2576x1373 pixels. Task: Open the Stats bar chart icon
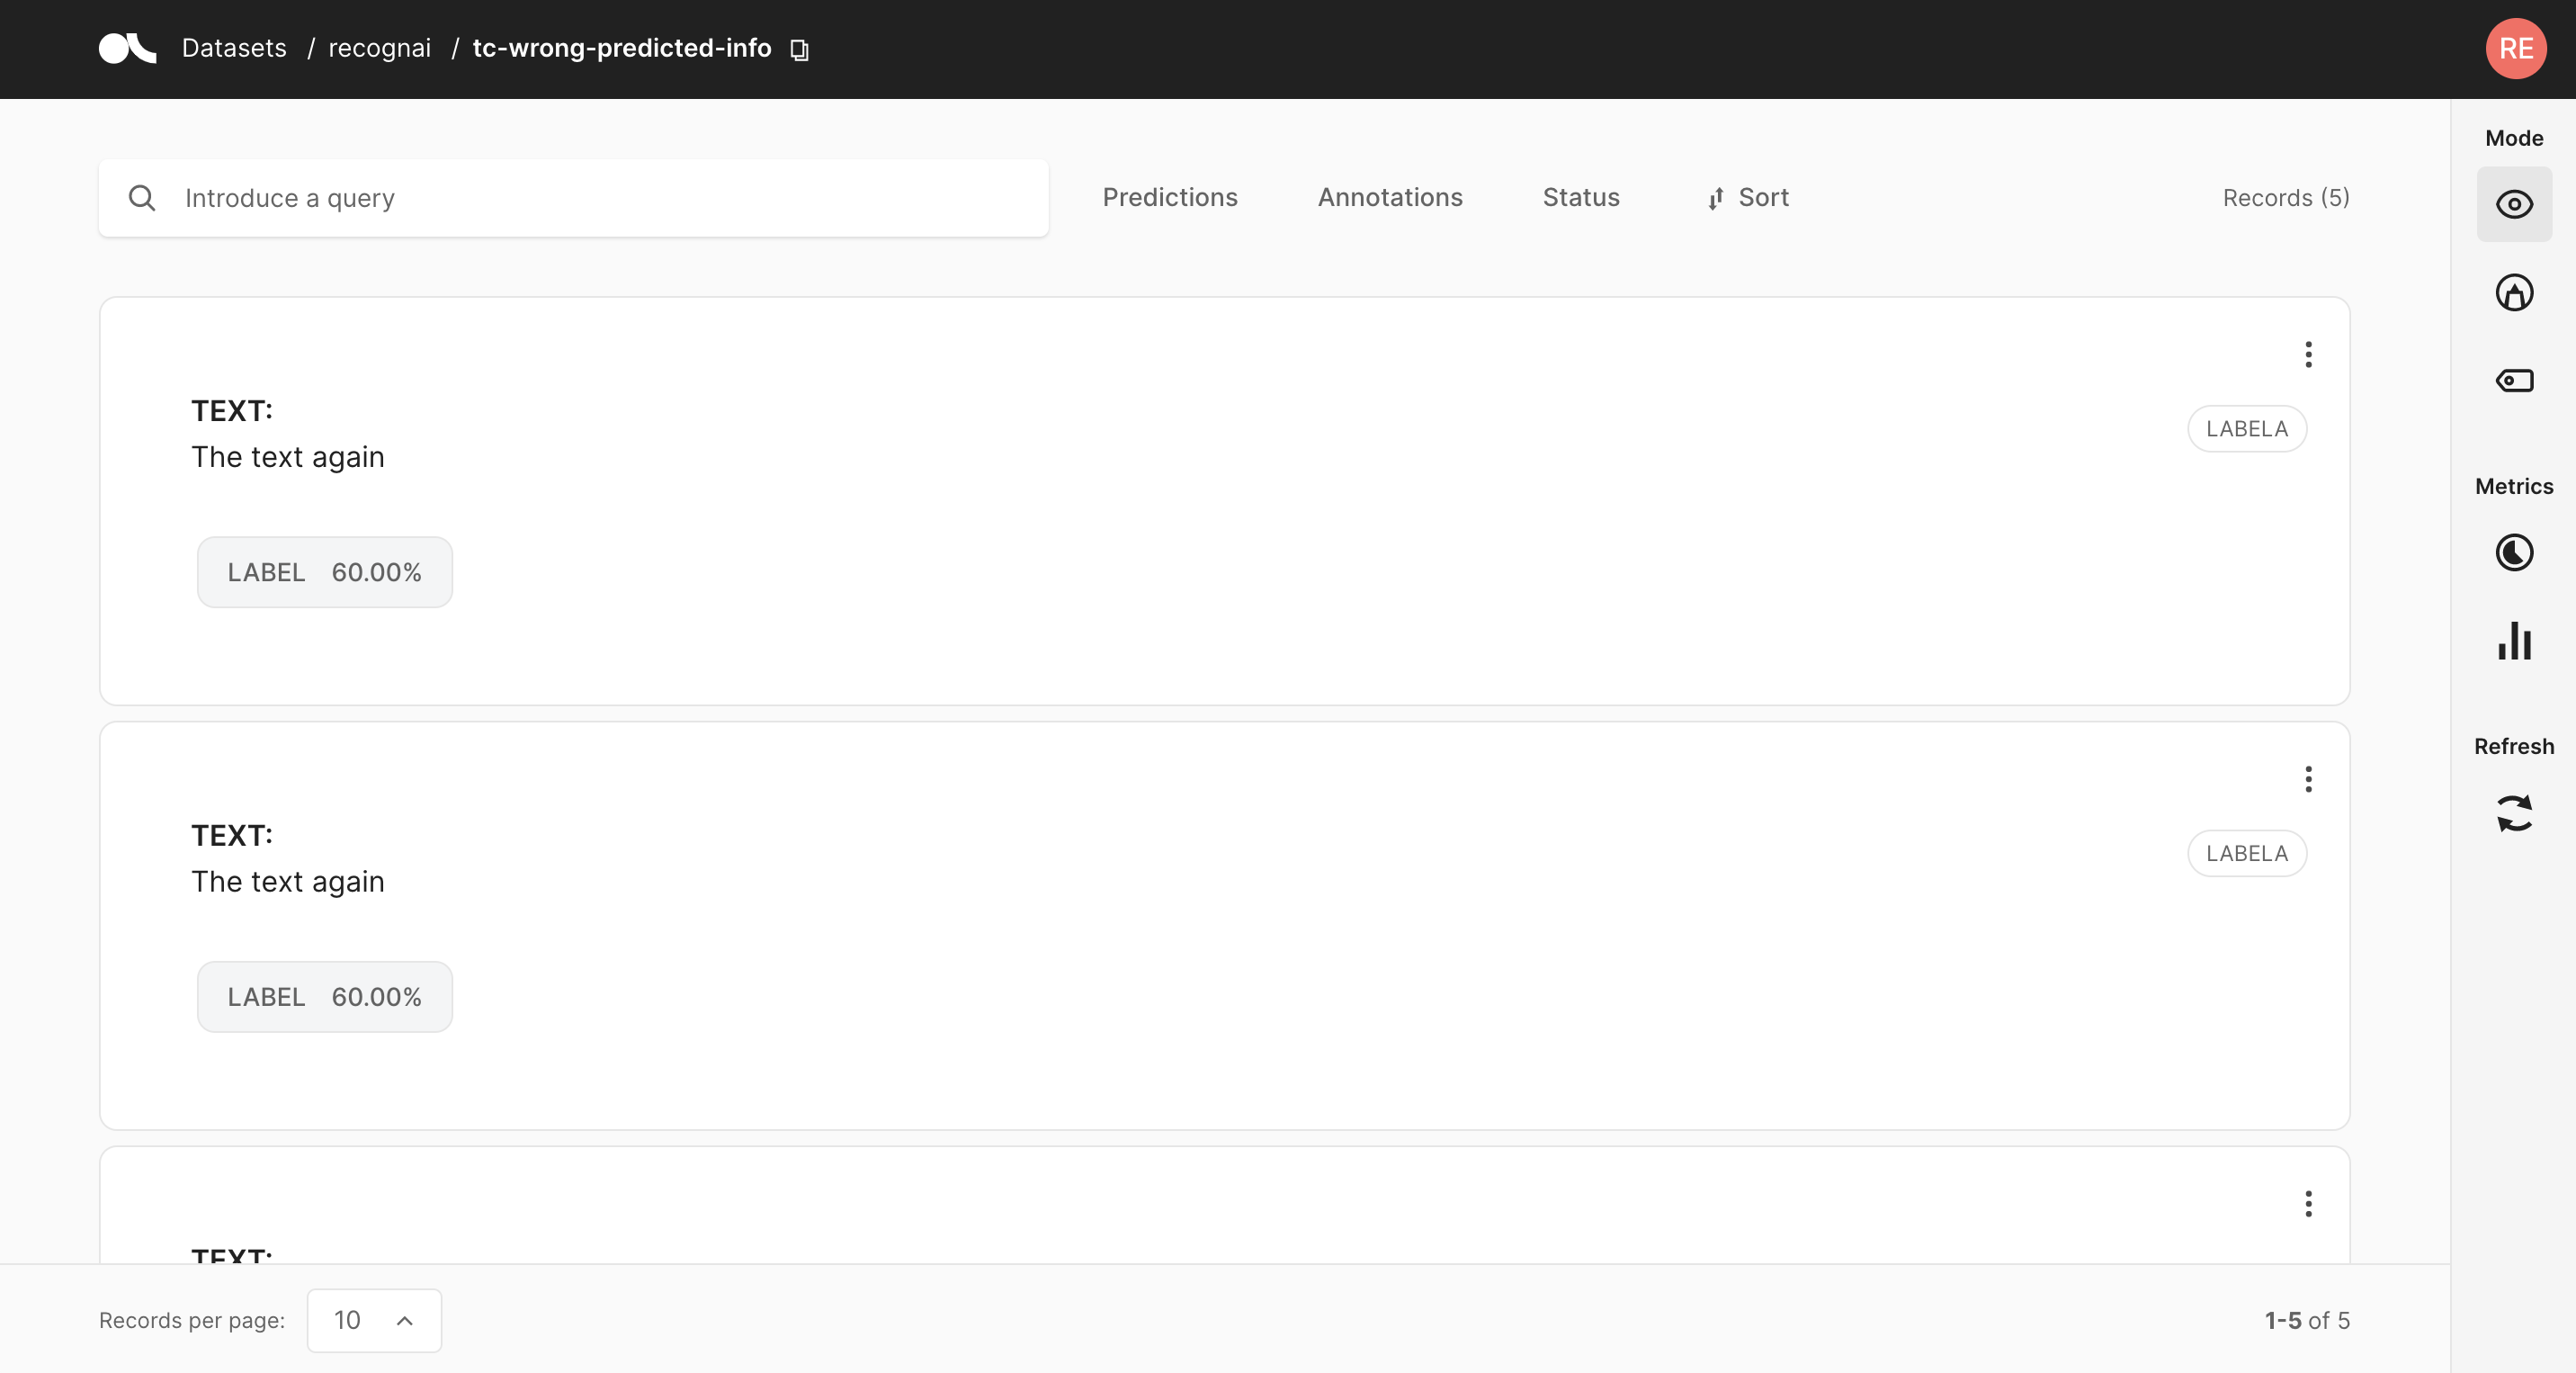pyautogui.click(x=2514, y=640)
